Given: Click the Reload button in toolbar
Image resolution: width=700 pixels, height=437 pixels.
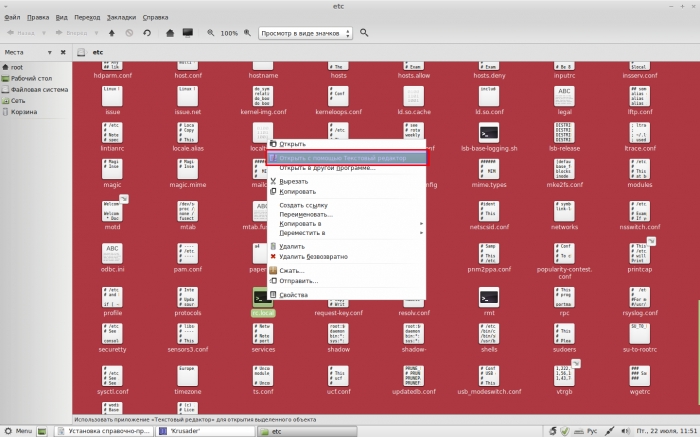Looking at the screenshot, I should 147,33.
